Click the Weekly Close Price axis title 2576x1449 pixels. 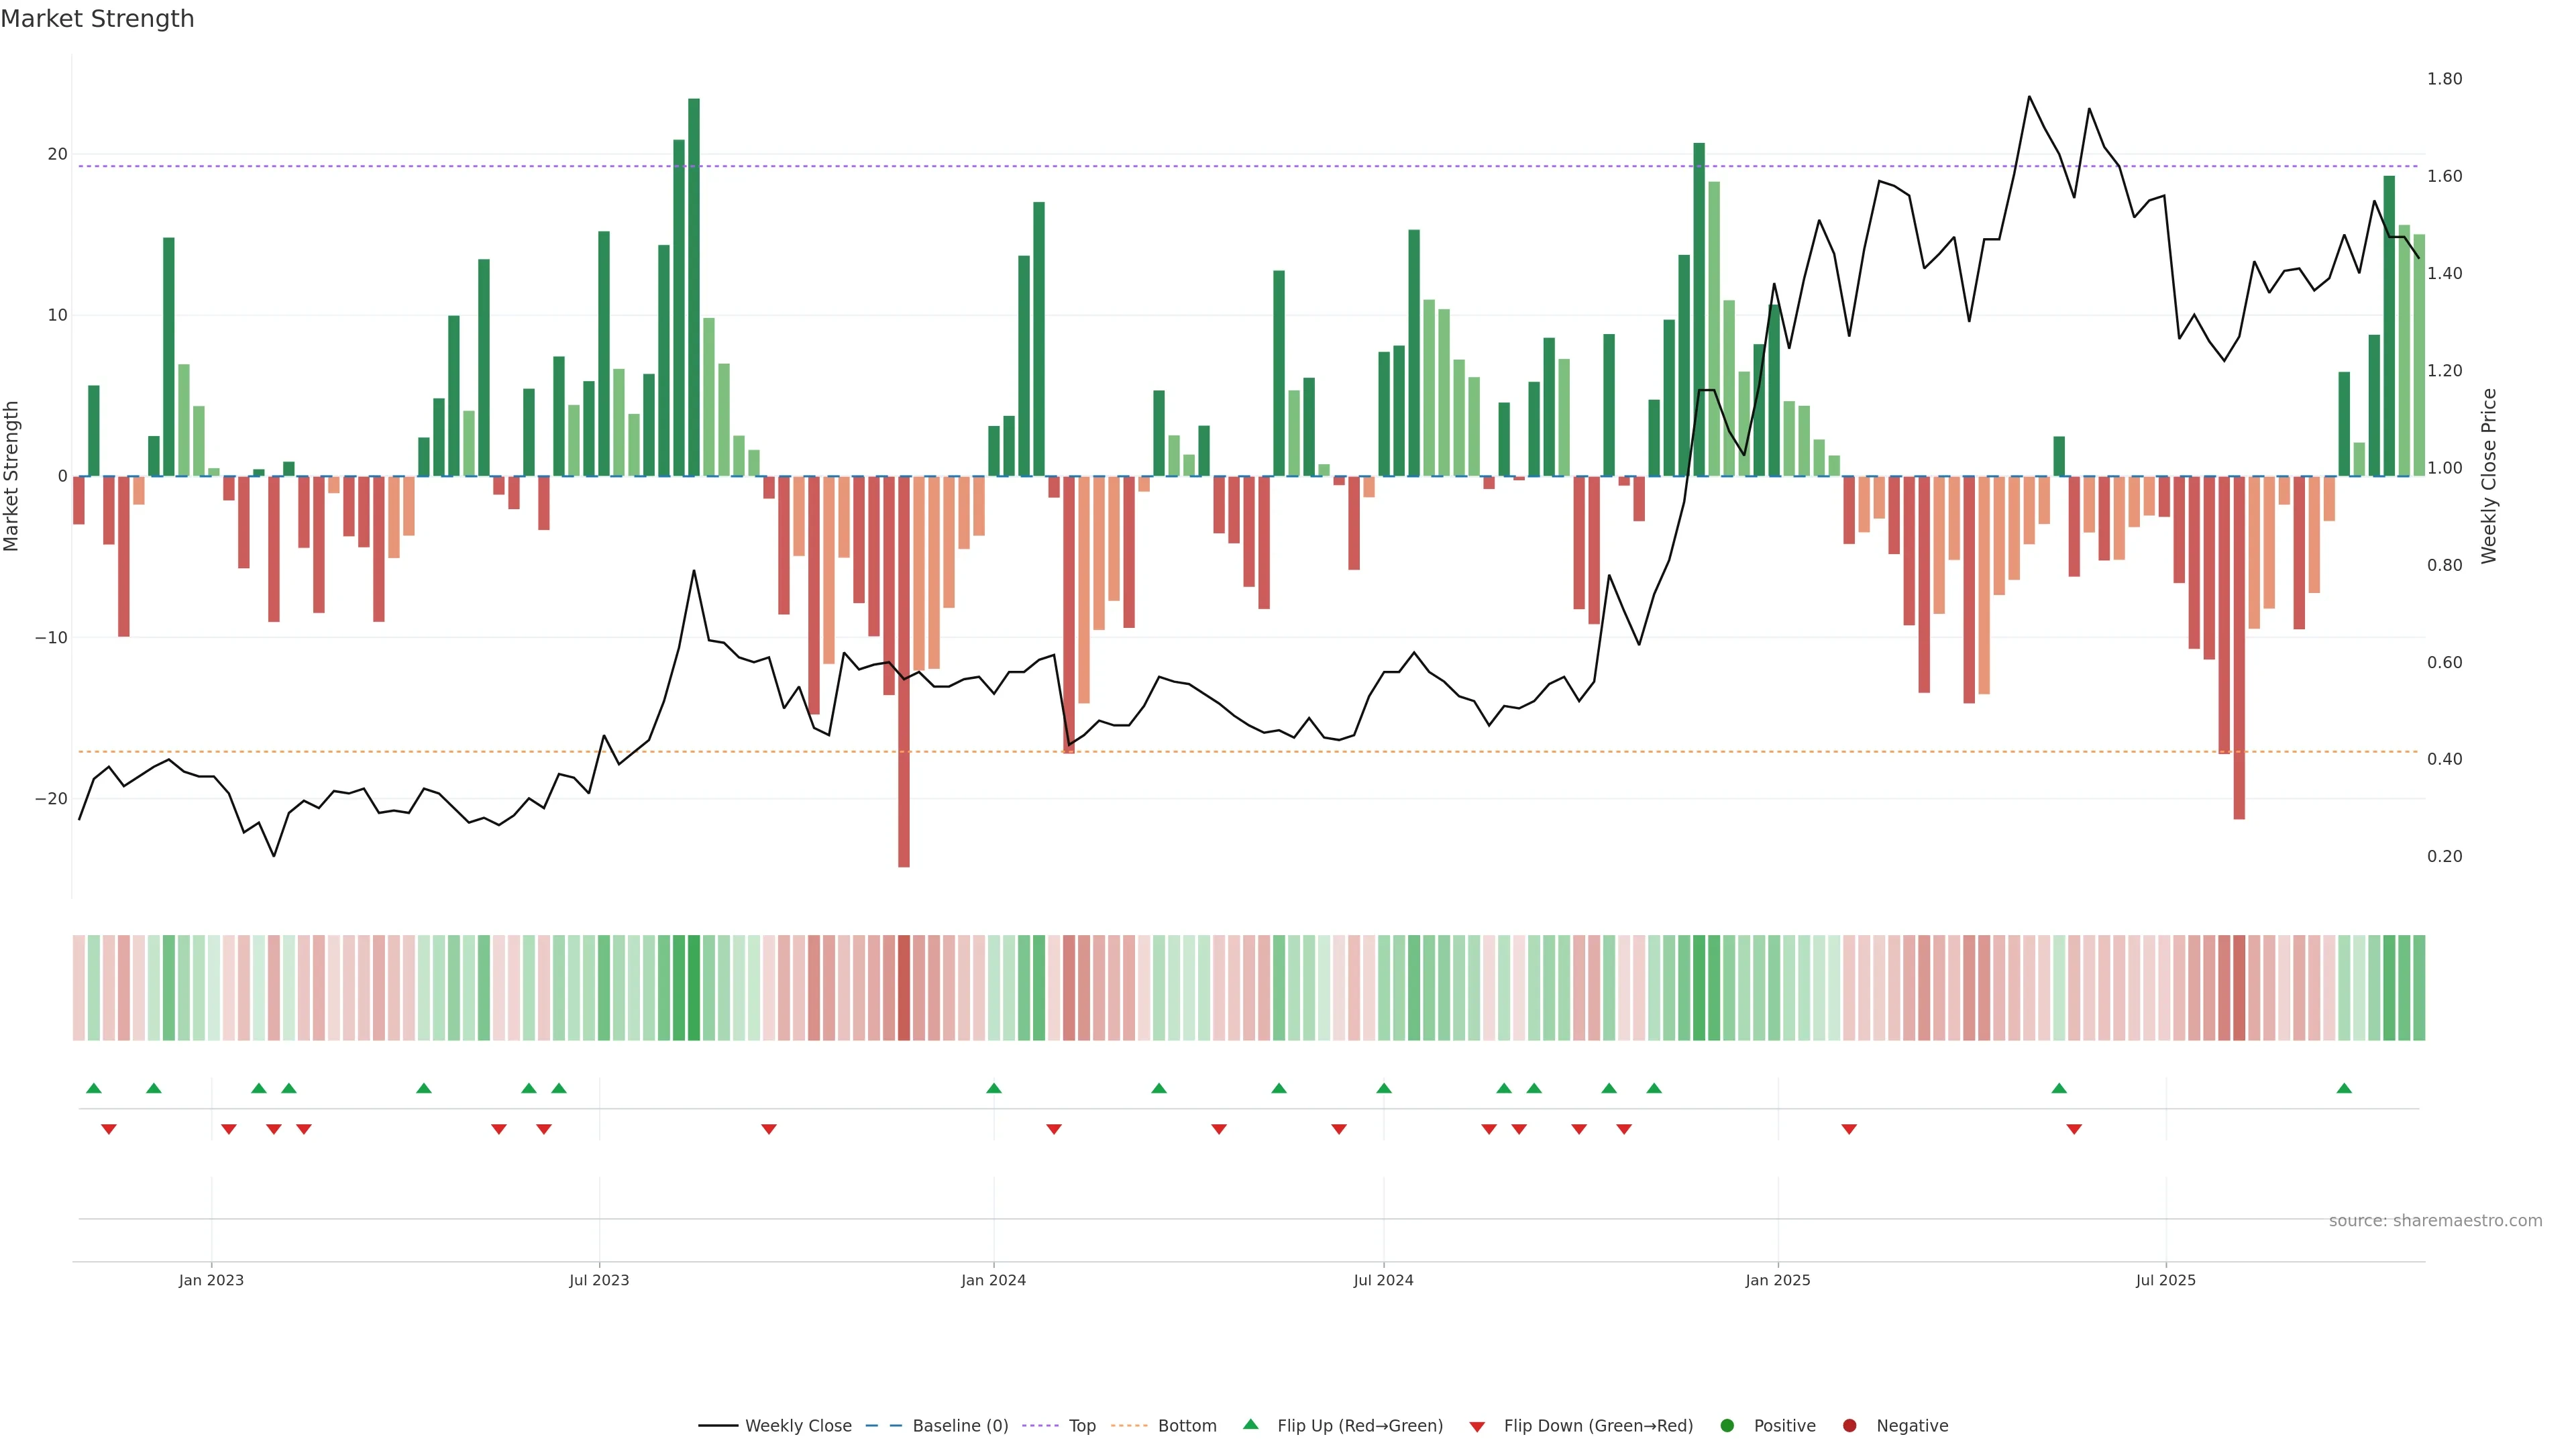pyautogui.click(x=2489, y=476)
